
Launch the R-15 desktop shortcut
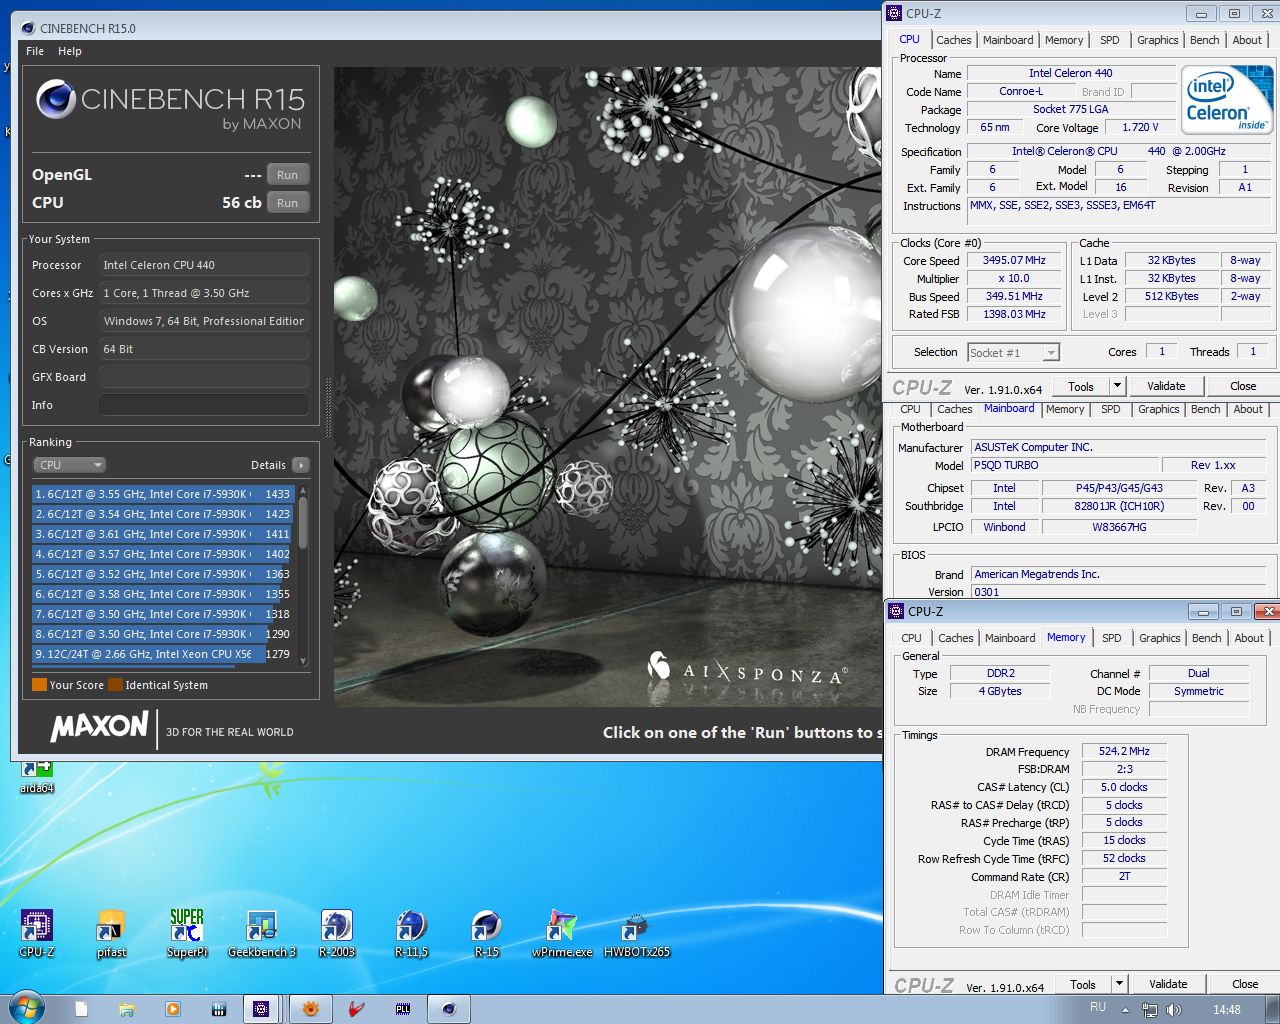coord(487,934)
